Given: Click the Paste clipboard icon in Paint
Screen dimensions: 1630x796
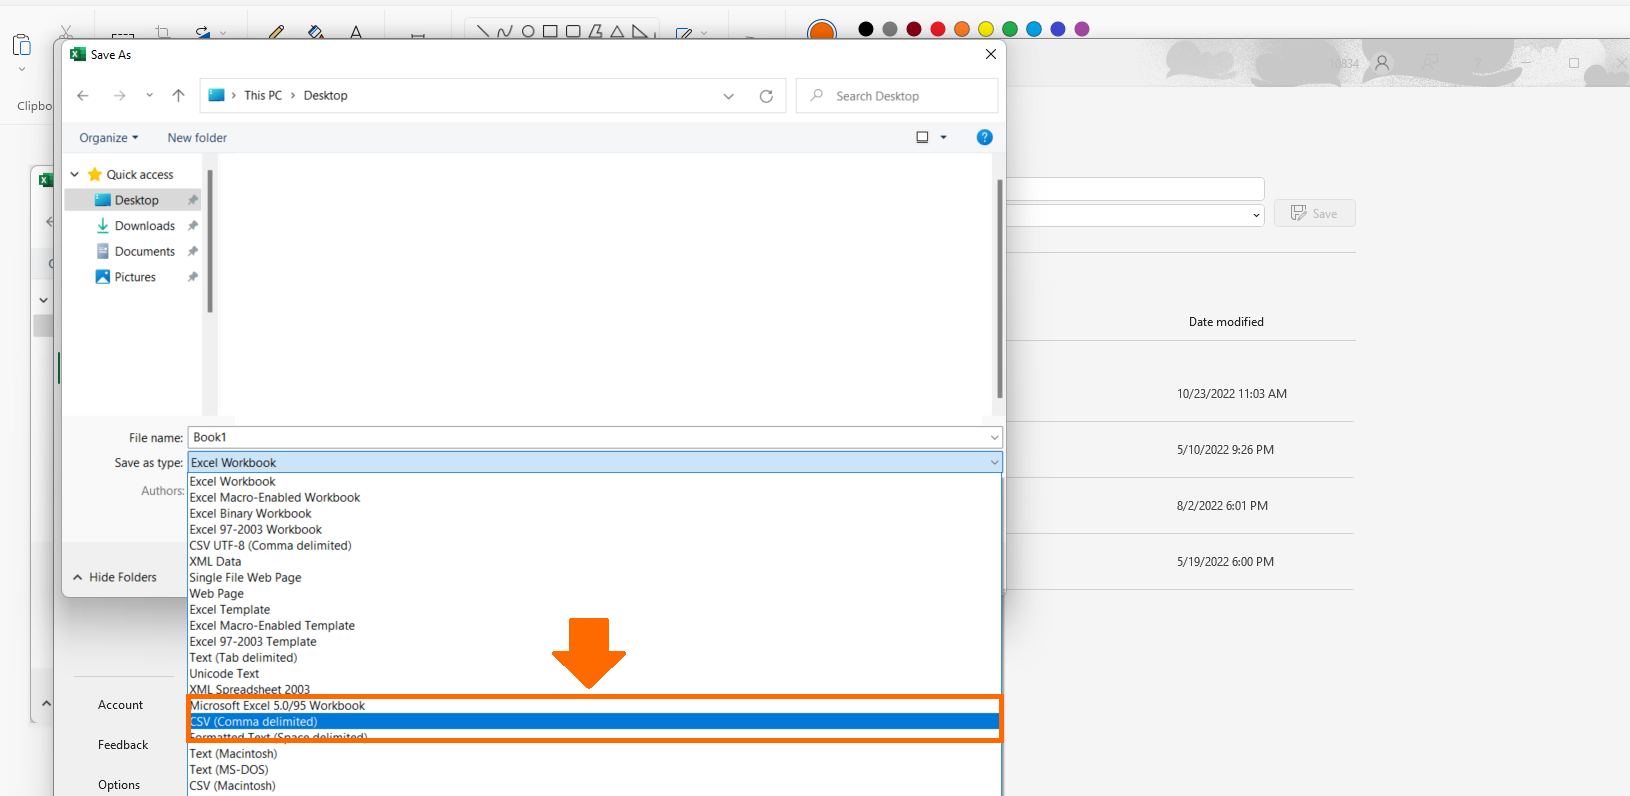Looking at the screenshot, I should [x=22, y=45].
